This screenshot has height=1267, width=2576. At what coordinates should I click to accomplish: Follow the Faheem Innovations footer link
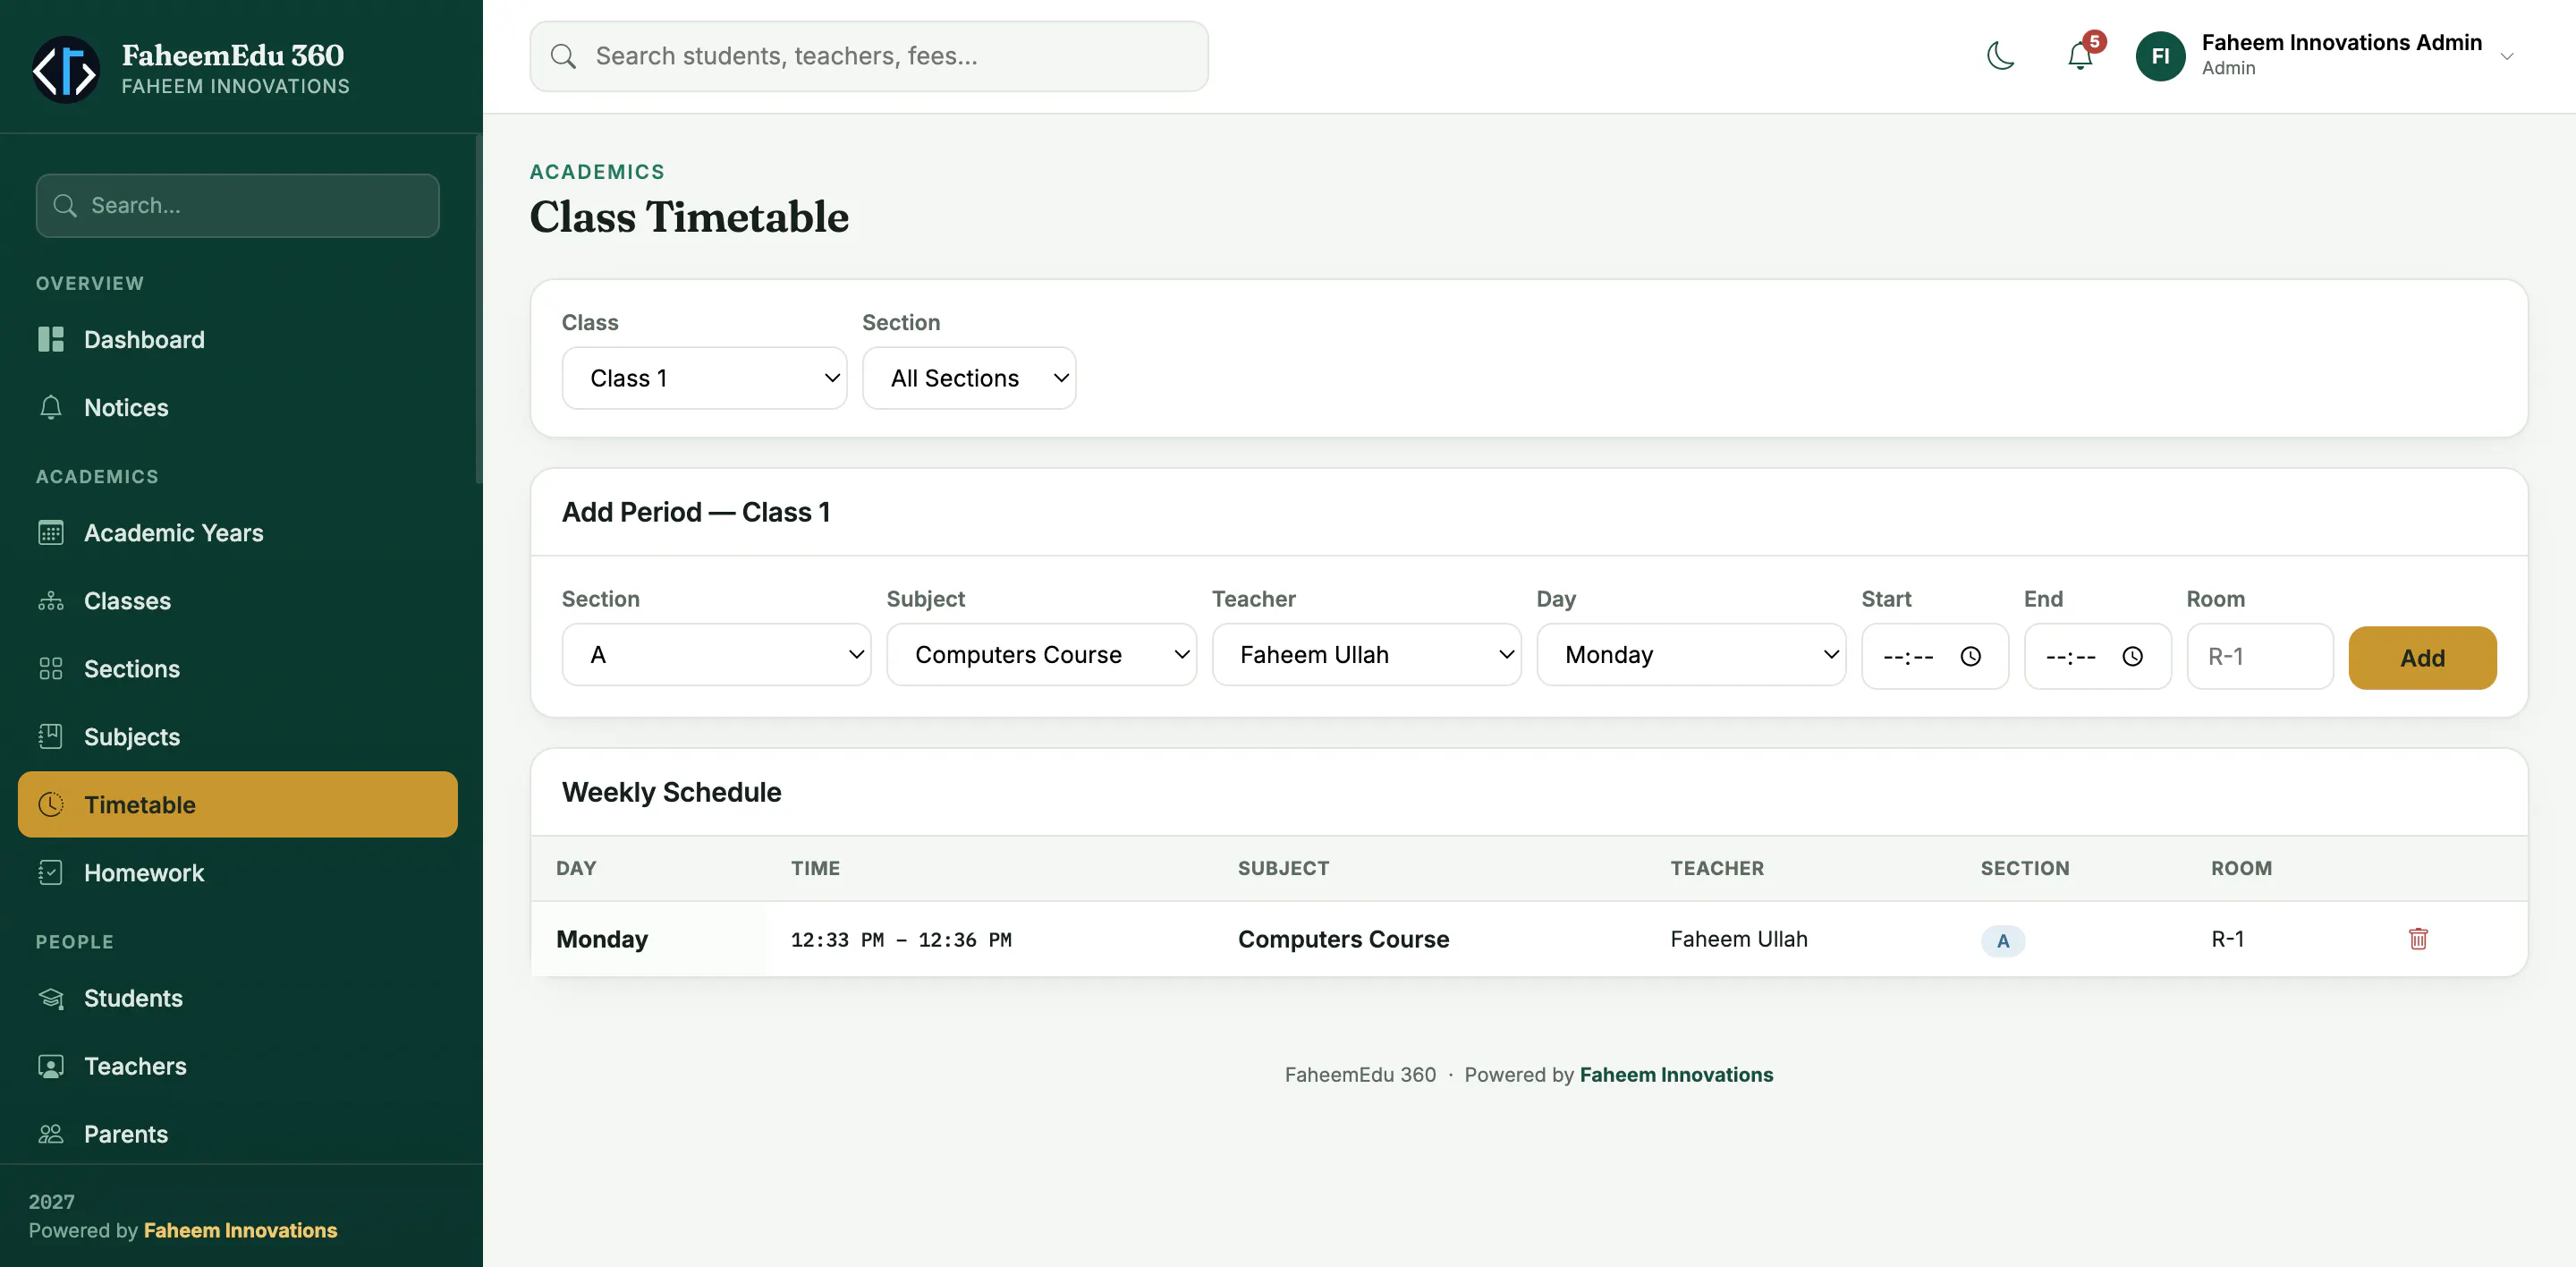tap(1676, 1075)
